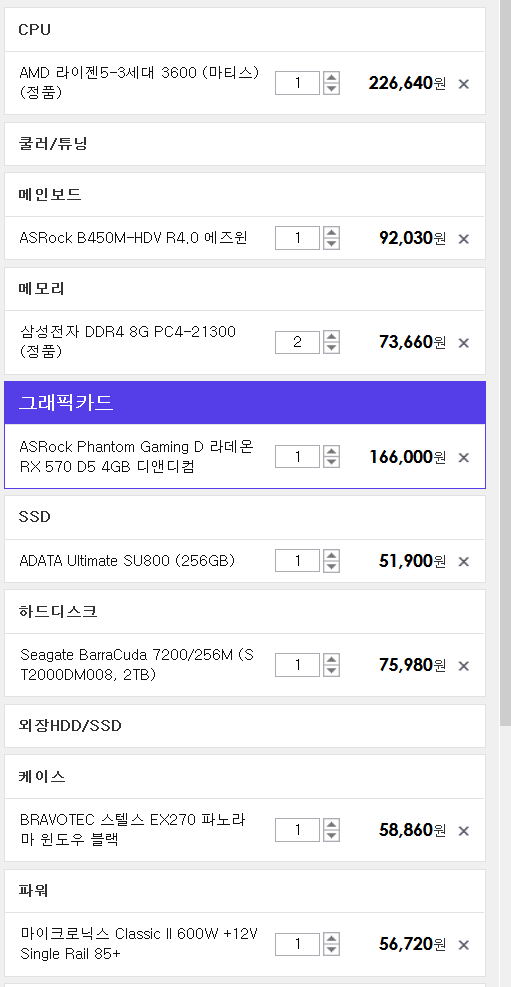Remove the AMD Ryzen 5 3600 CPU item
This screenshot has width=511, height=987.
(464, 84)
